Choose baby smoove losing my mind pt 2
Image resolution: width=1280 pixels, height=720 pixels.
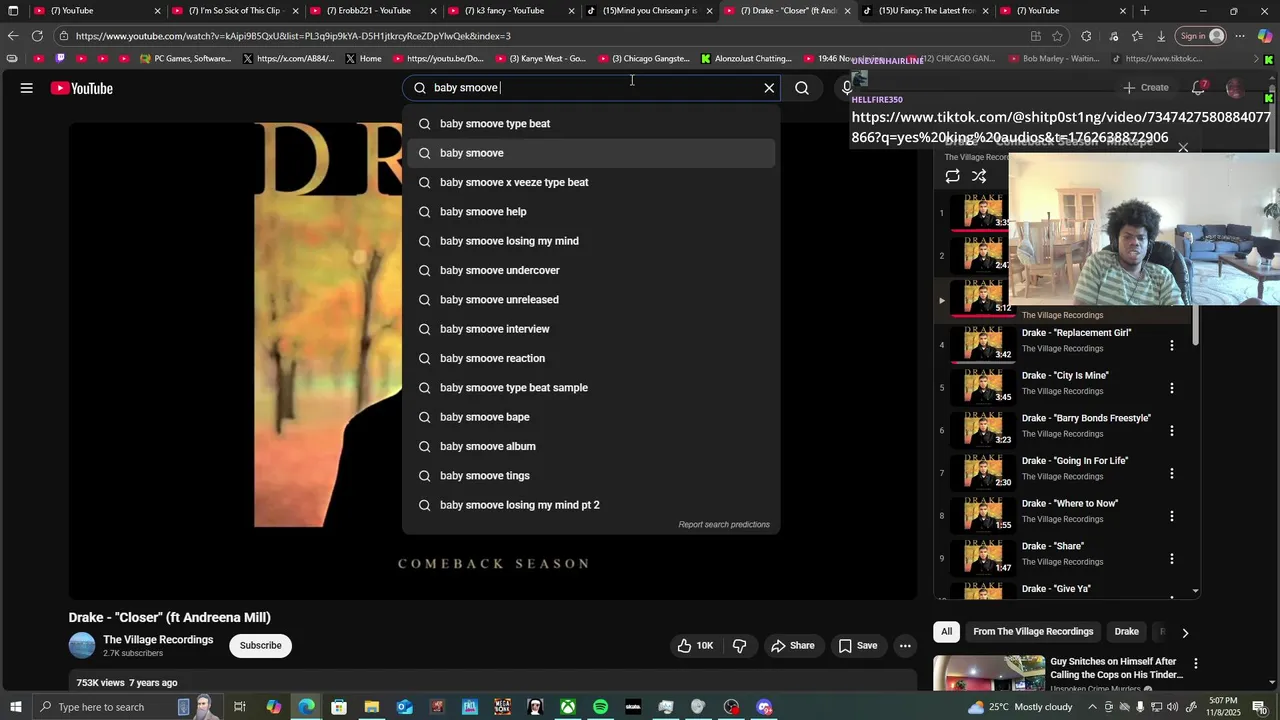click(591, 505)
